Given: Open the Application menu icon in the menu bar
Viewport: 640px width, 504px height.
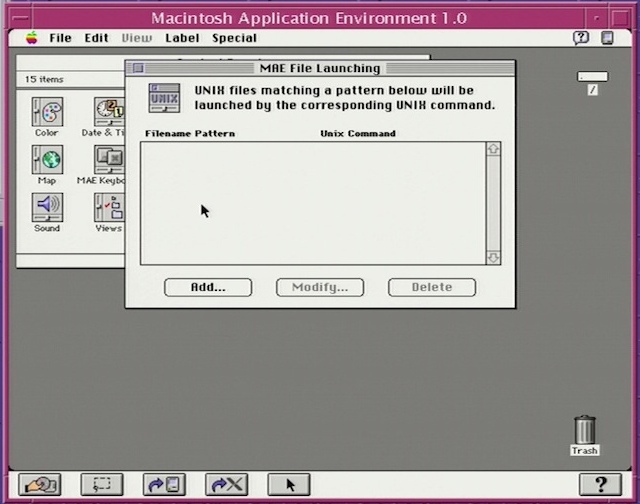Looking at the screenshot, I should (607, 38).
